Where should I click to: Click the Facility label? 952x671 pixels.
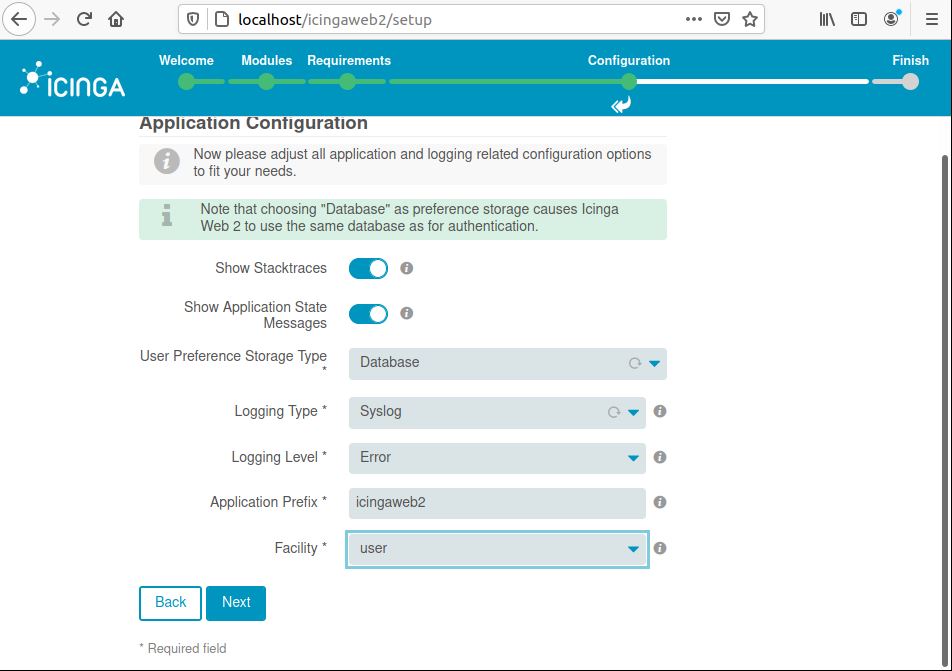coord(301,548)
